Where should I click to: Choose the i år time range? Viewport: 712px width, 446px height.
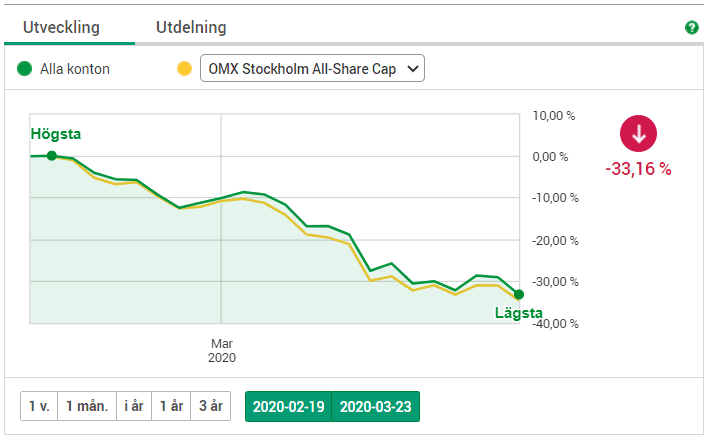(x=133, y=407)
